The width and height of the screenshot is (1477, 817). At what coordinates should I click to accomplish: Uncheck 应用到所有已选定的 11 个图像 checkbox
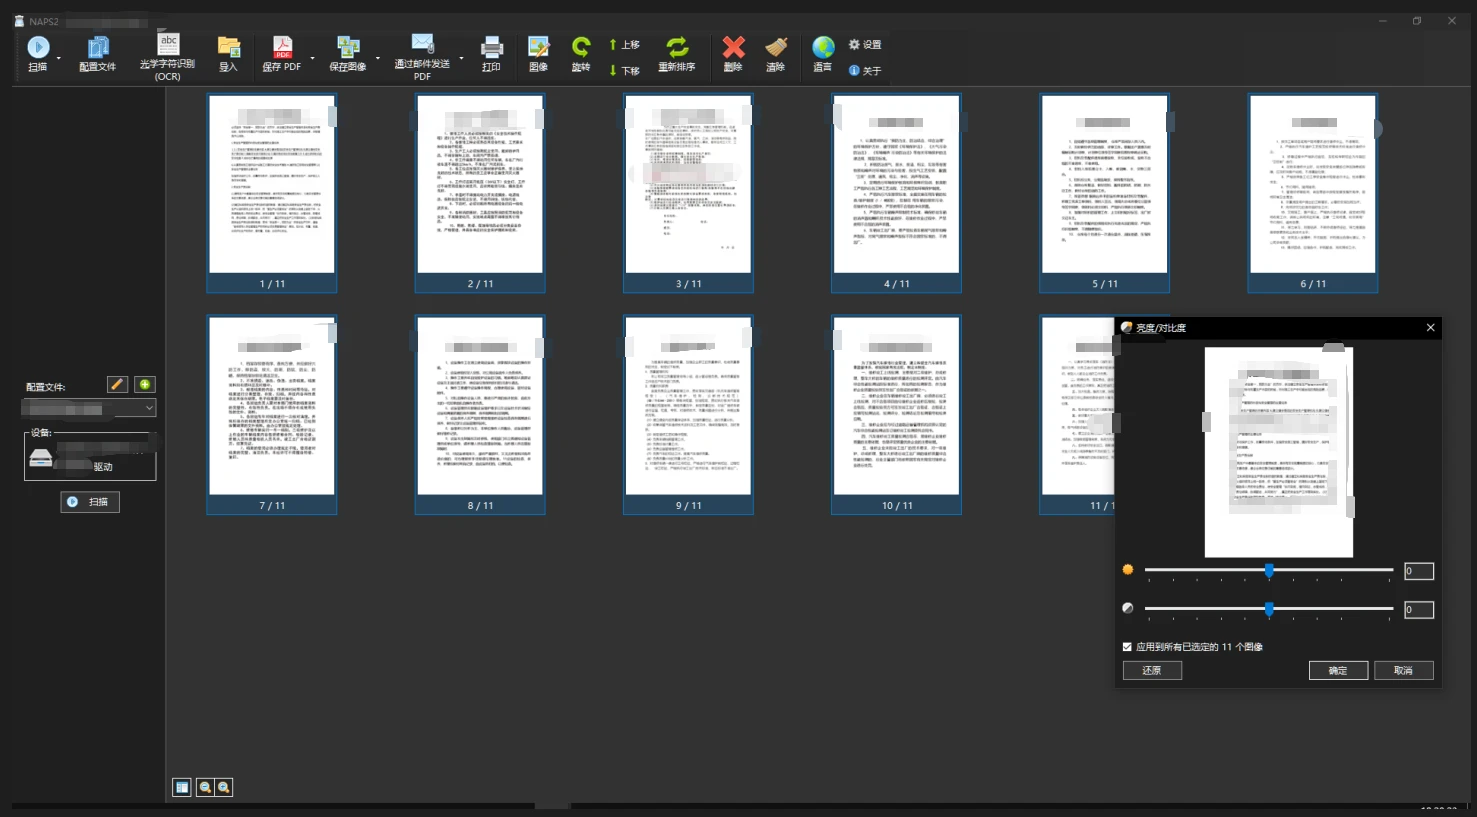click(x=1127, y=647)
